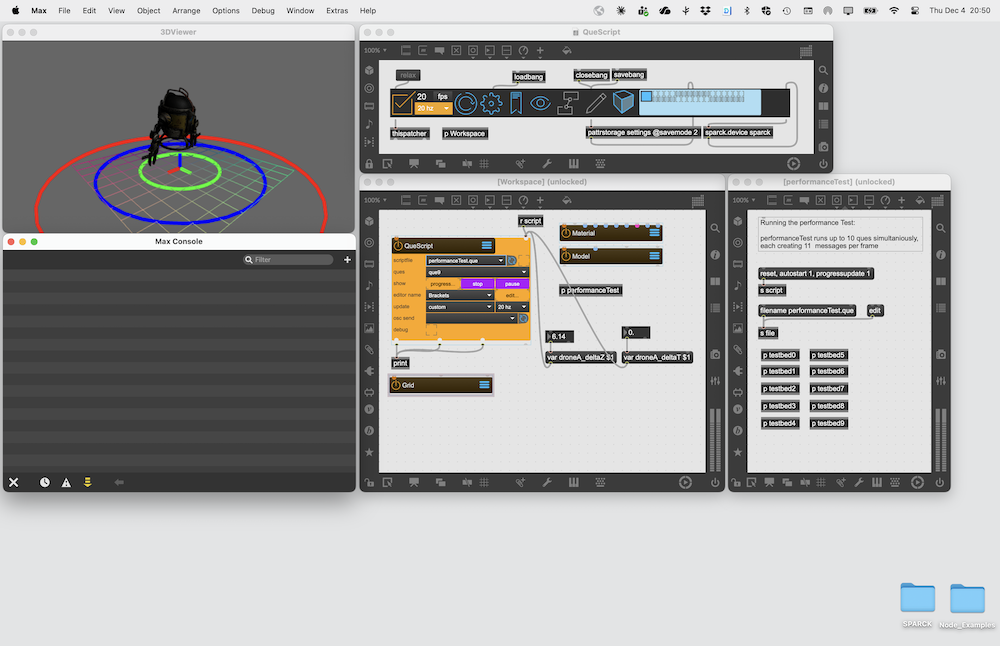This screenshot has width=1000, height=646.
Task: Show timestamps using Max Console clock icon
Action: coord(45,482)
